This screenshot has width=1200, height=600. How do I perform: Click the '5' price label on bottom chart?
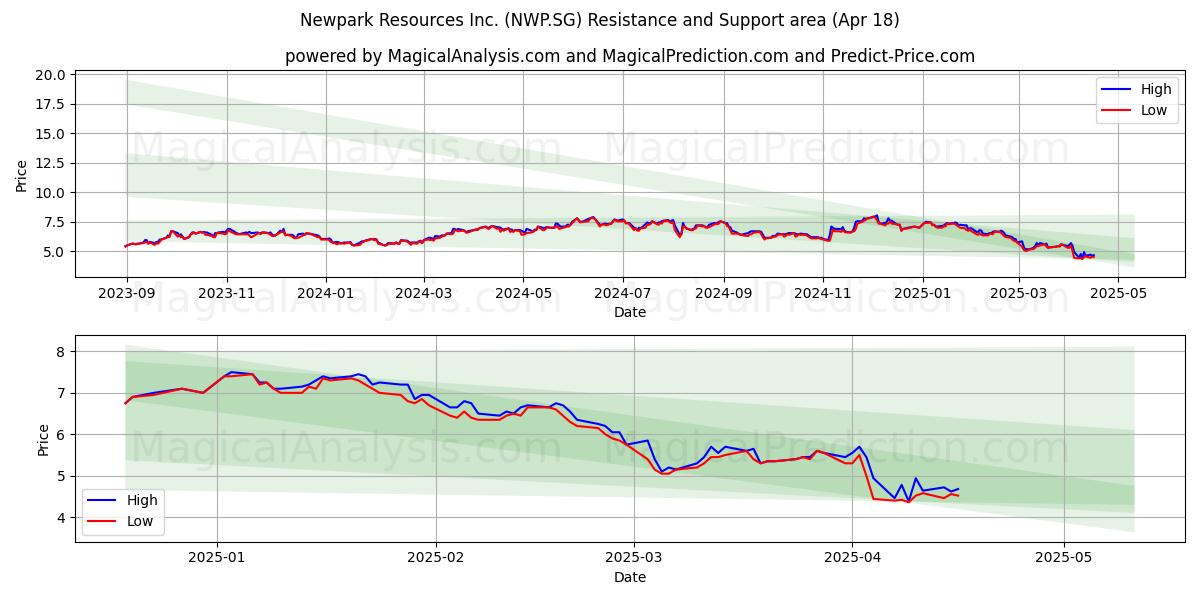[63, 476]
